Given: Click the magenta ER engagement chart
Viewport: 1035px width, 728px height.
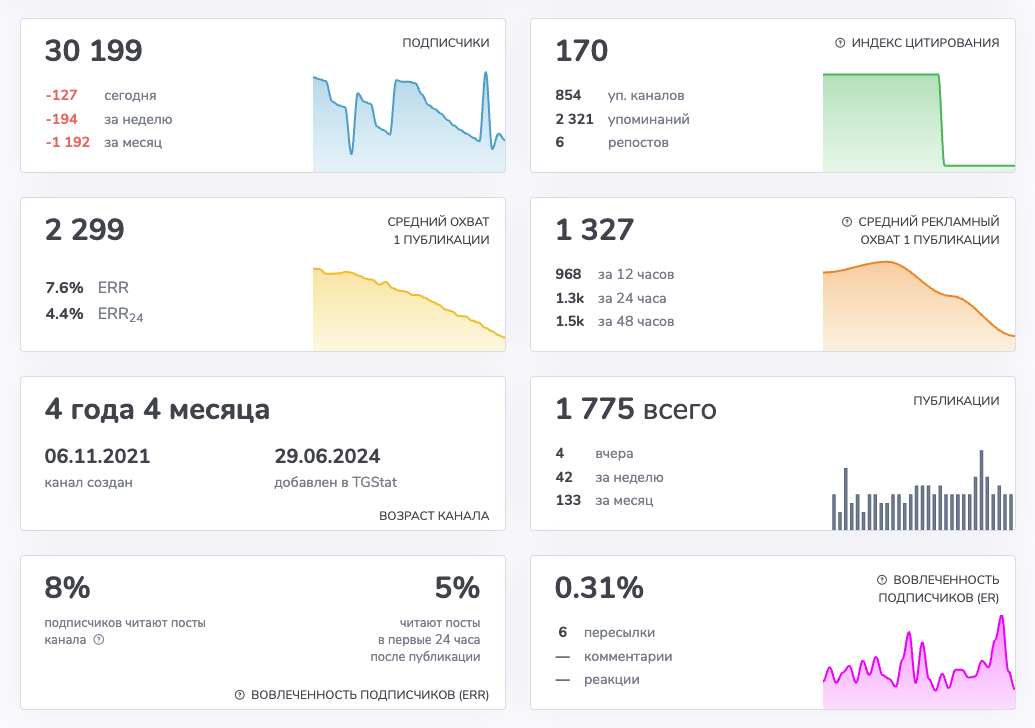Looking at the screenshot, I should pos(918,662).
